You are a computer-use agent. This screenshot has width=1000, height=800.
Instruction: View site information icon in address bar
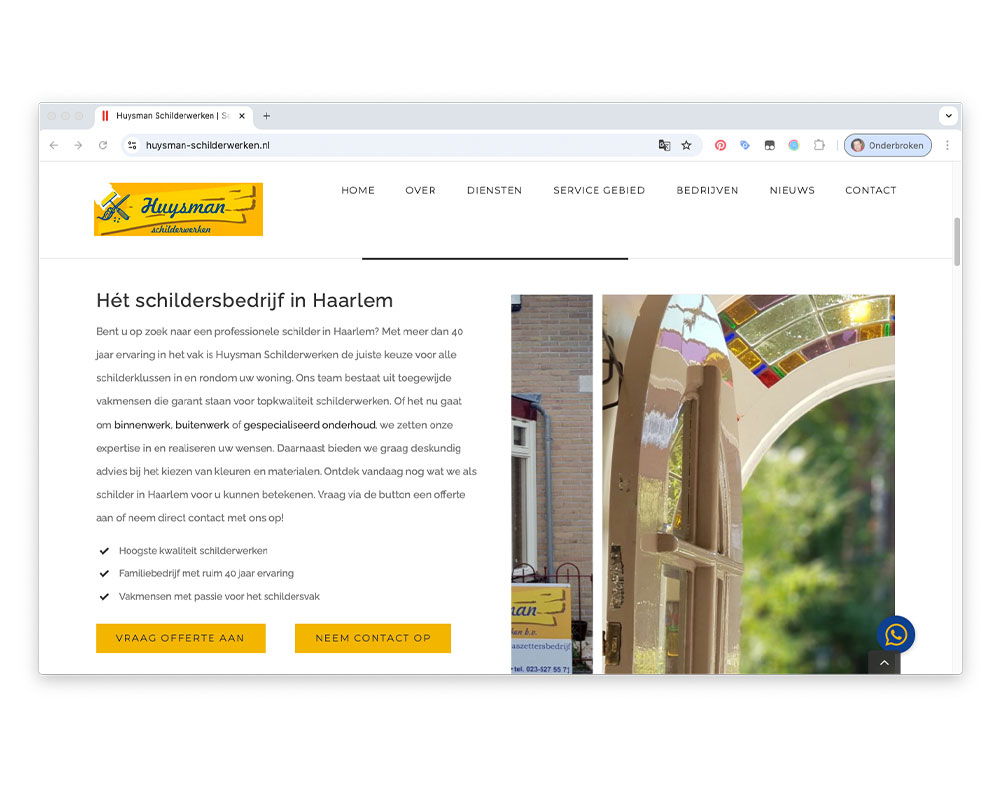[132, 145]
